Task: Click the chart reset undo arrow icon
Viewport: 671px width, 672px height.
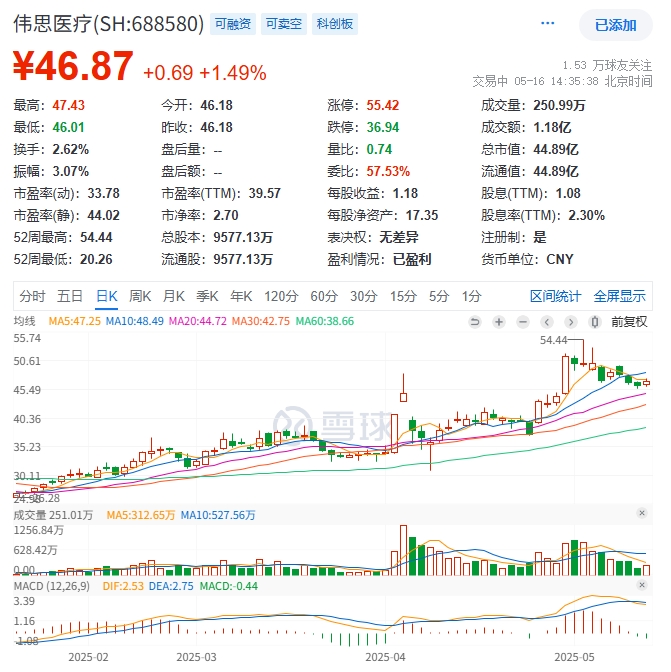Action: (475, 321)
